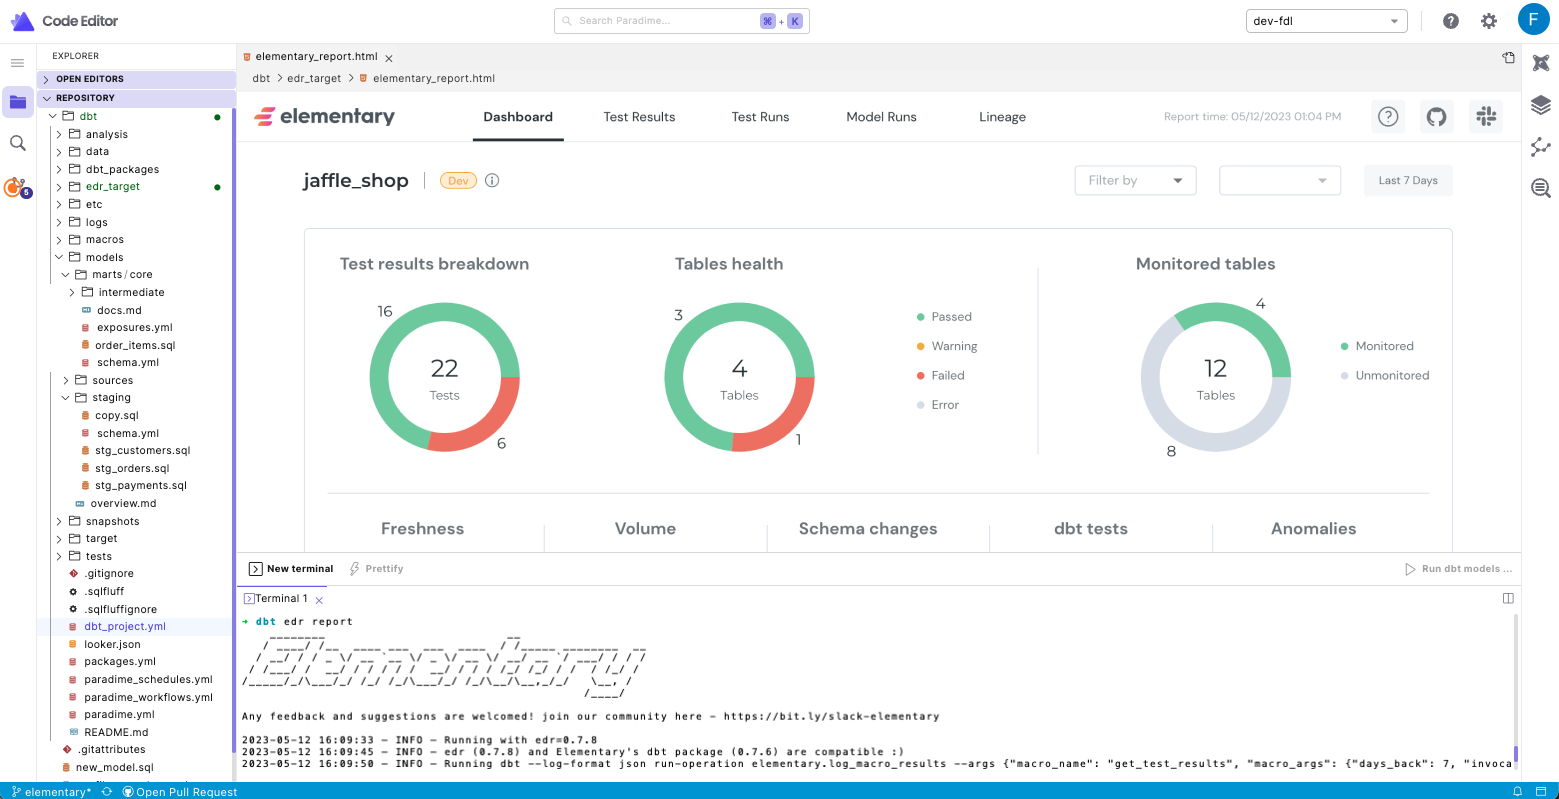The width and height of the screenshot is (1559, 799).
Task: Open the dev-fdl branch dropdown
Action: point(1326,21)
